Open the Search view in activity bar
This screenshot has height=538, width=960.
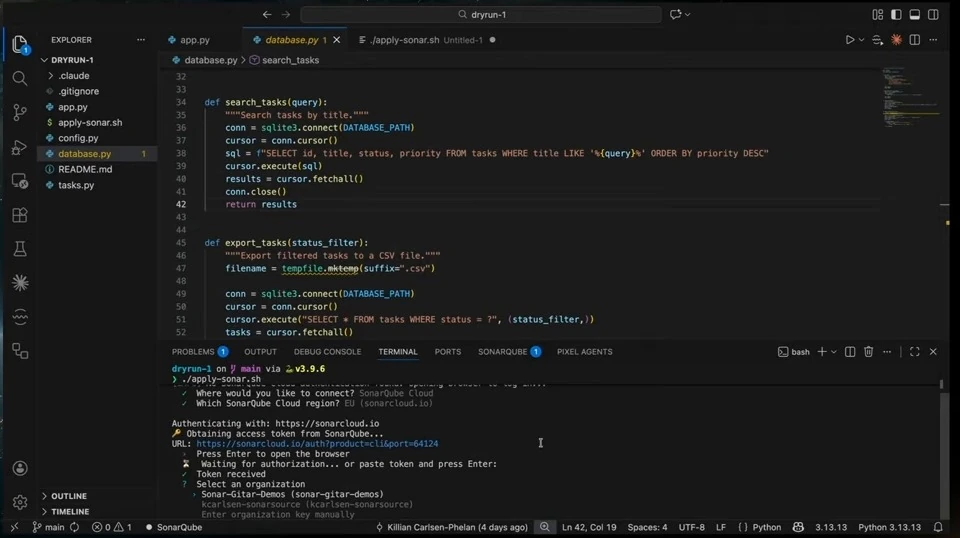pyautogui.click(x=20, y=78)
